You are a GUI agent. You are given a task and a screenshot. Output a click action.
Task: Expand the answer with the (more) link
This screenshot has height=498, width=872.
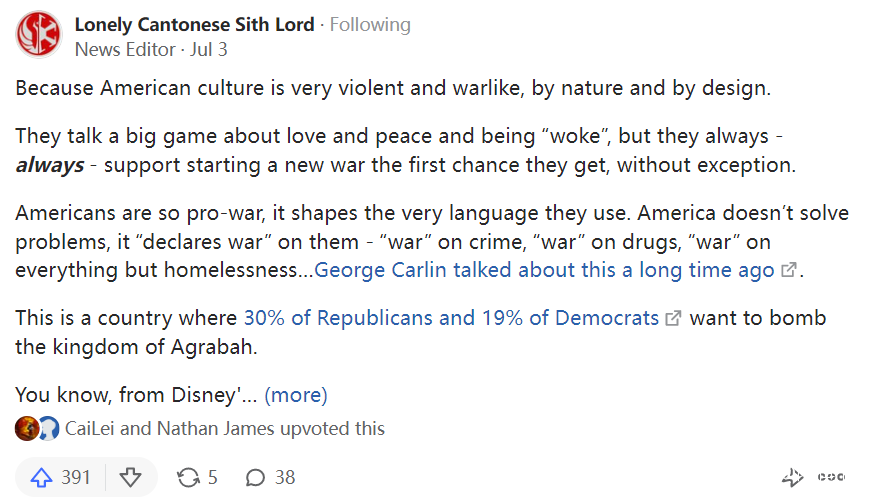[x=295, y=394]
